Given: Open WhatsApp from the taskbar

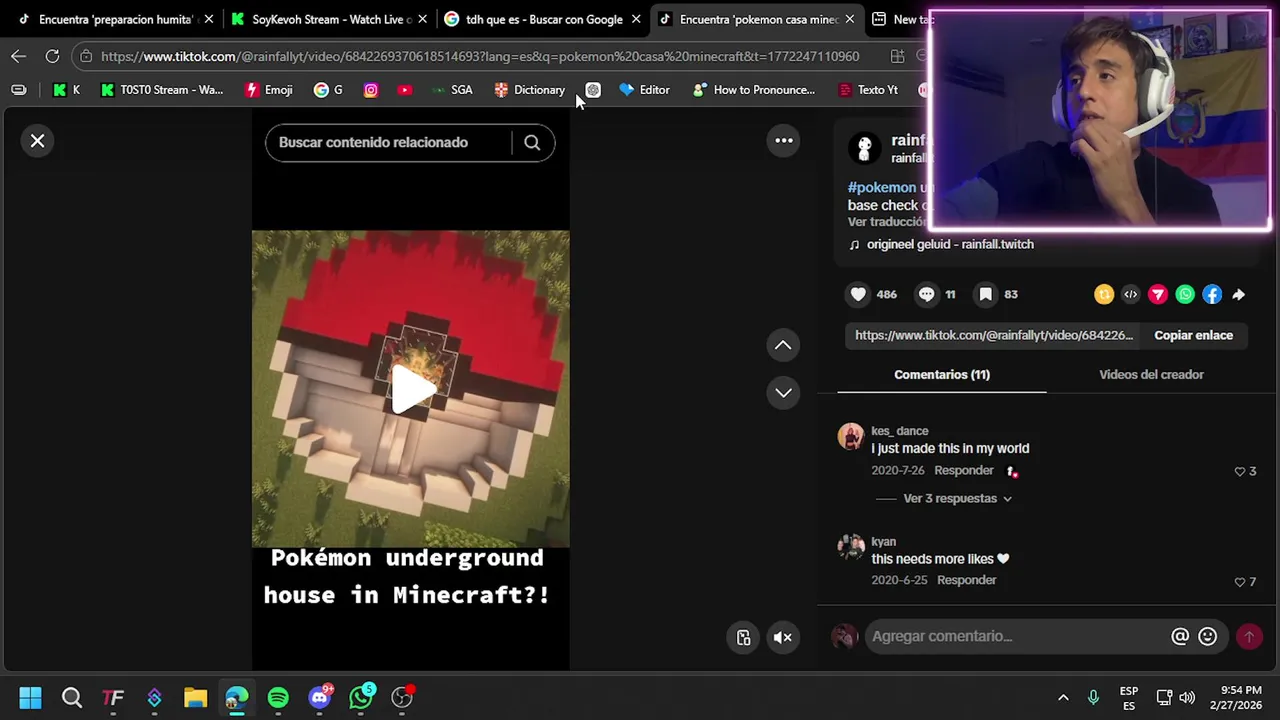Looking at the screenshot, I should pos(361,697).
